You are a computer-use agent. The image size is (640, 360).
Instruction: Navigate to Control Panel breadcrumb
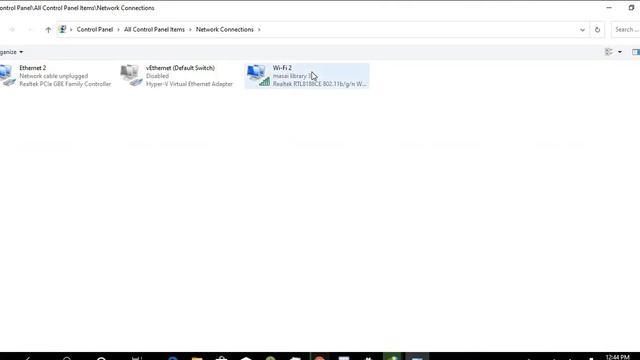95,29
